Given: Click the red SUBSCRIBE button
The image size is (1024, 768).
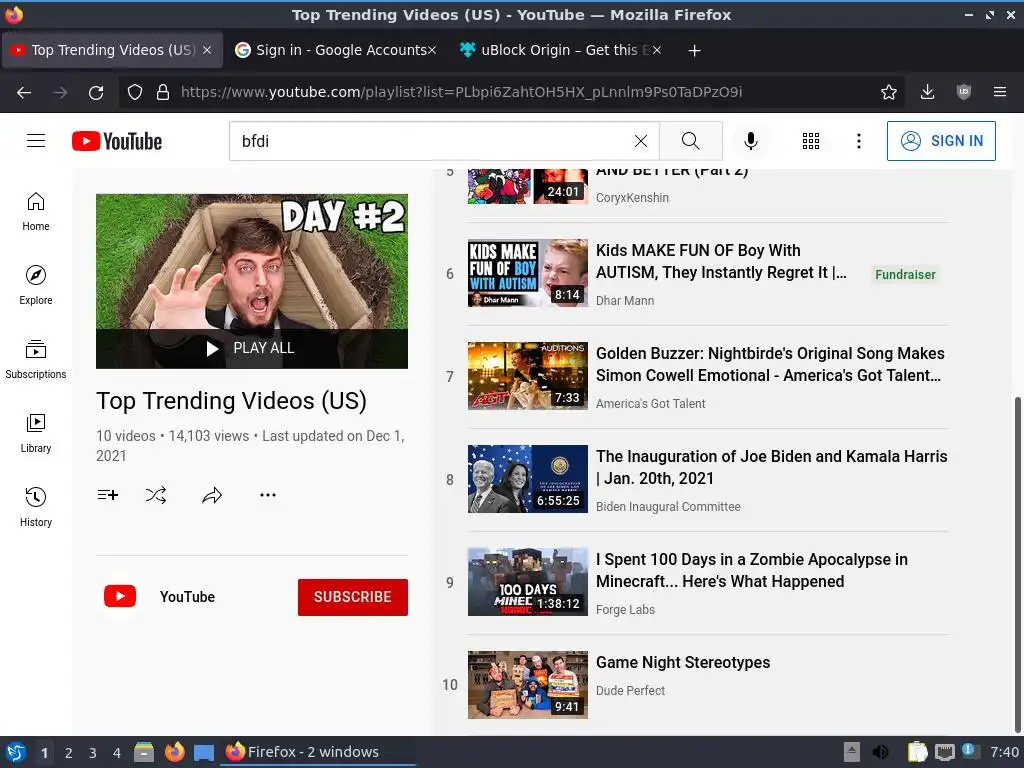Looking at the screenshot, I should pos(353,597).
